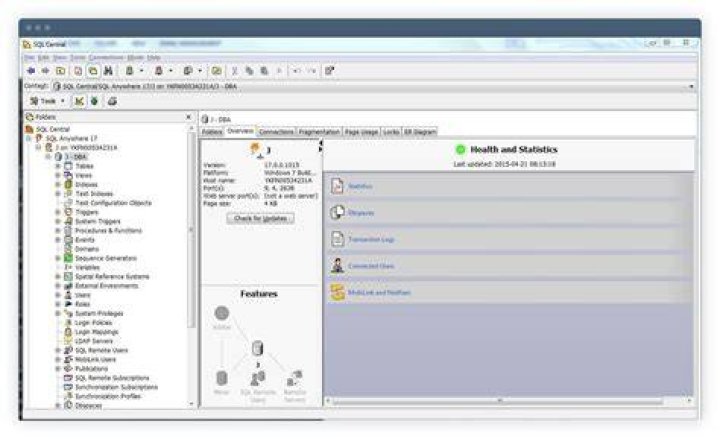Open the Connections menu
Image resolution: width=720 pixels, height=439 pixels.
(x=106, y=57)
